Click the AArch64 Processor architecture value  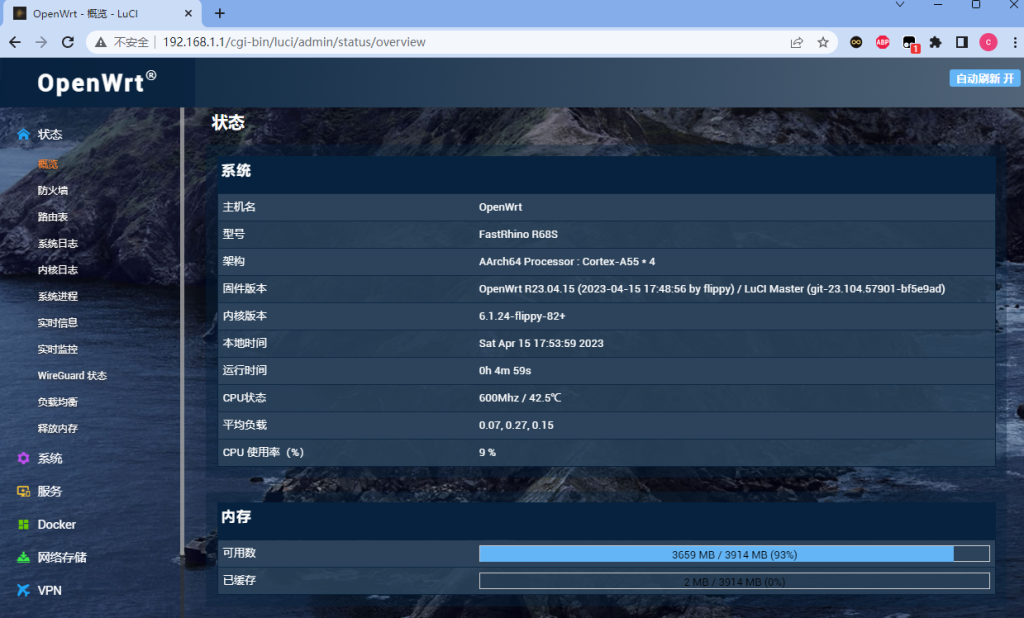click(x=567, y=261)
